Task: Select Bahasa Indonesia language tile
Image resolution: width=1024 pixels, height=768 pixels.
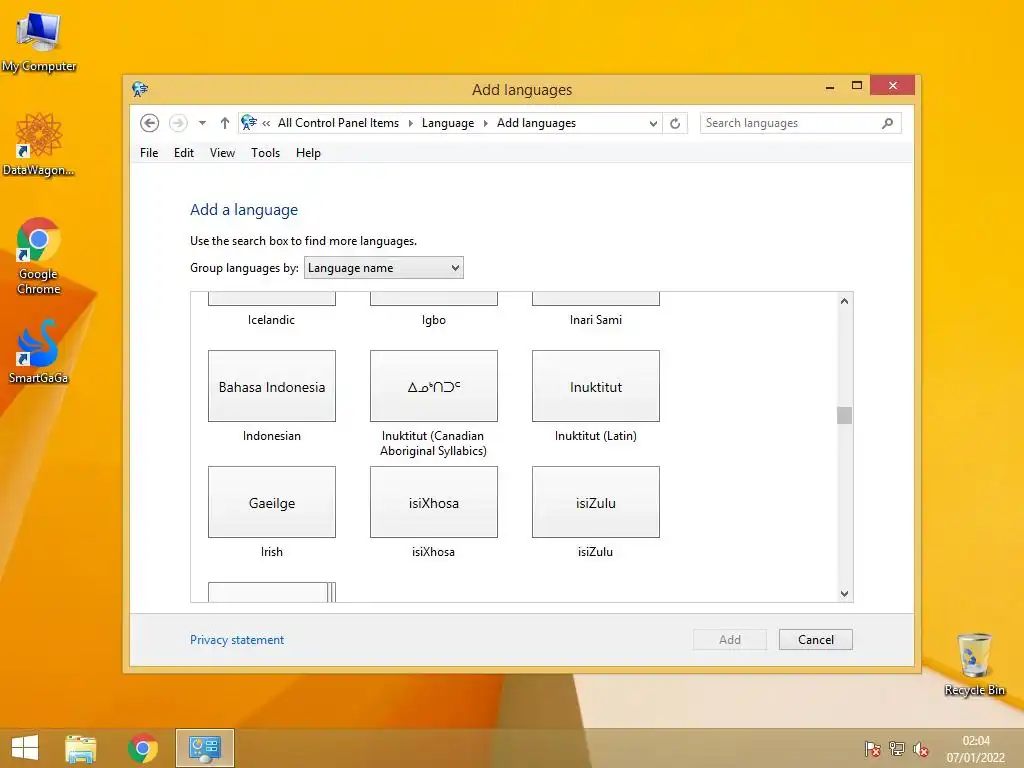Action: point(272,386)
